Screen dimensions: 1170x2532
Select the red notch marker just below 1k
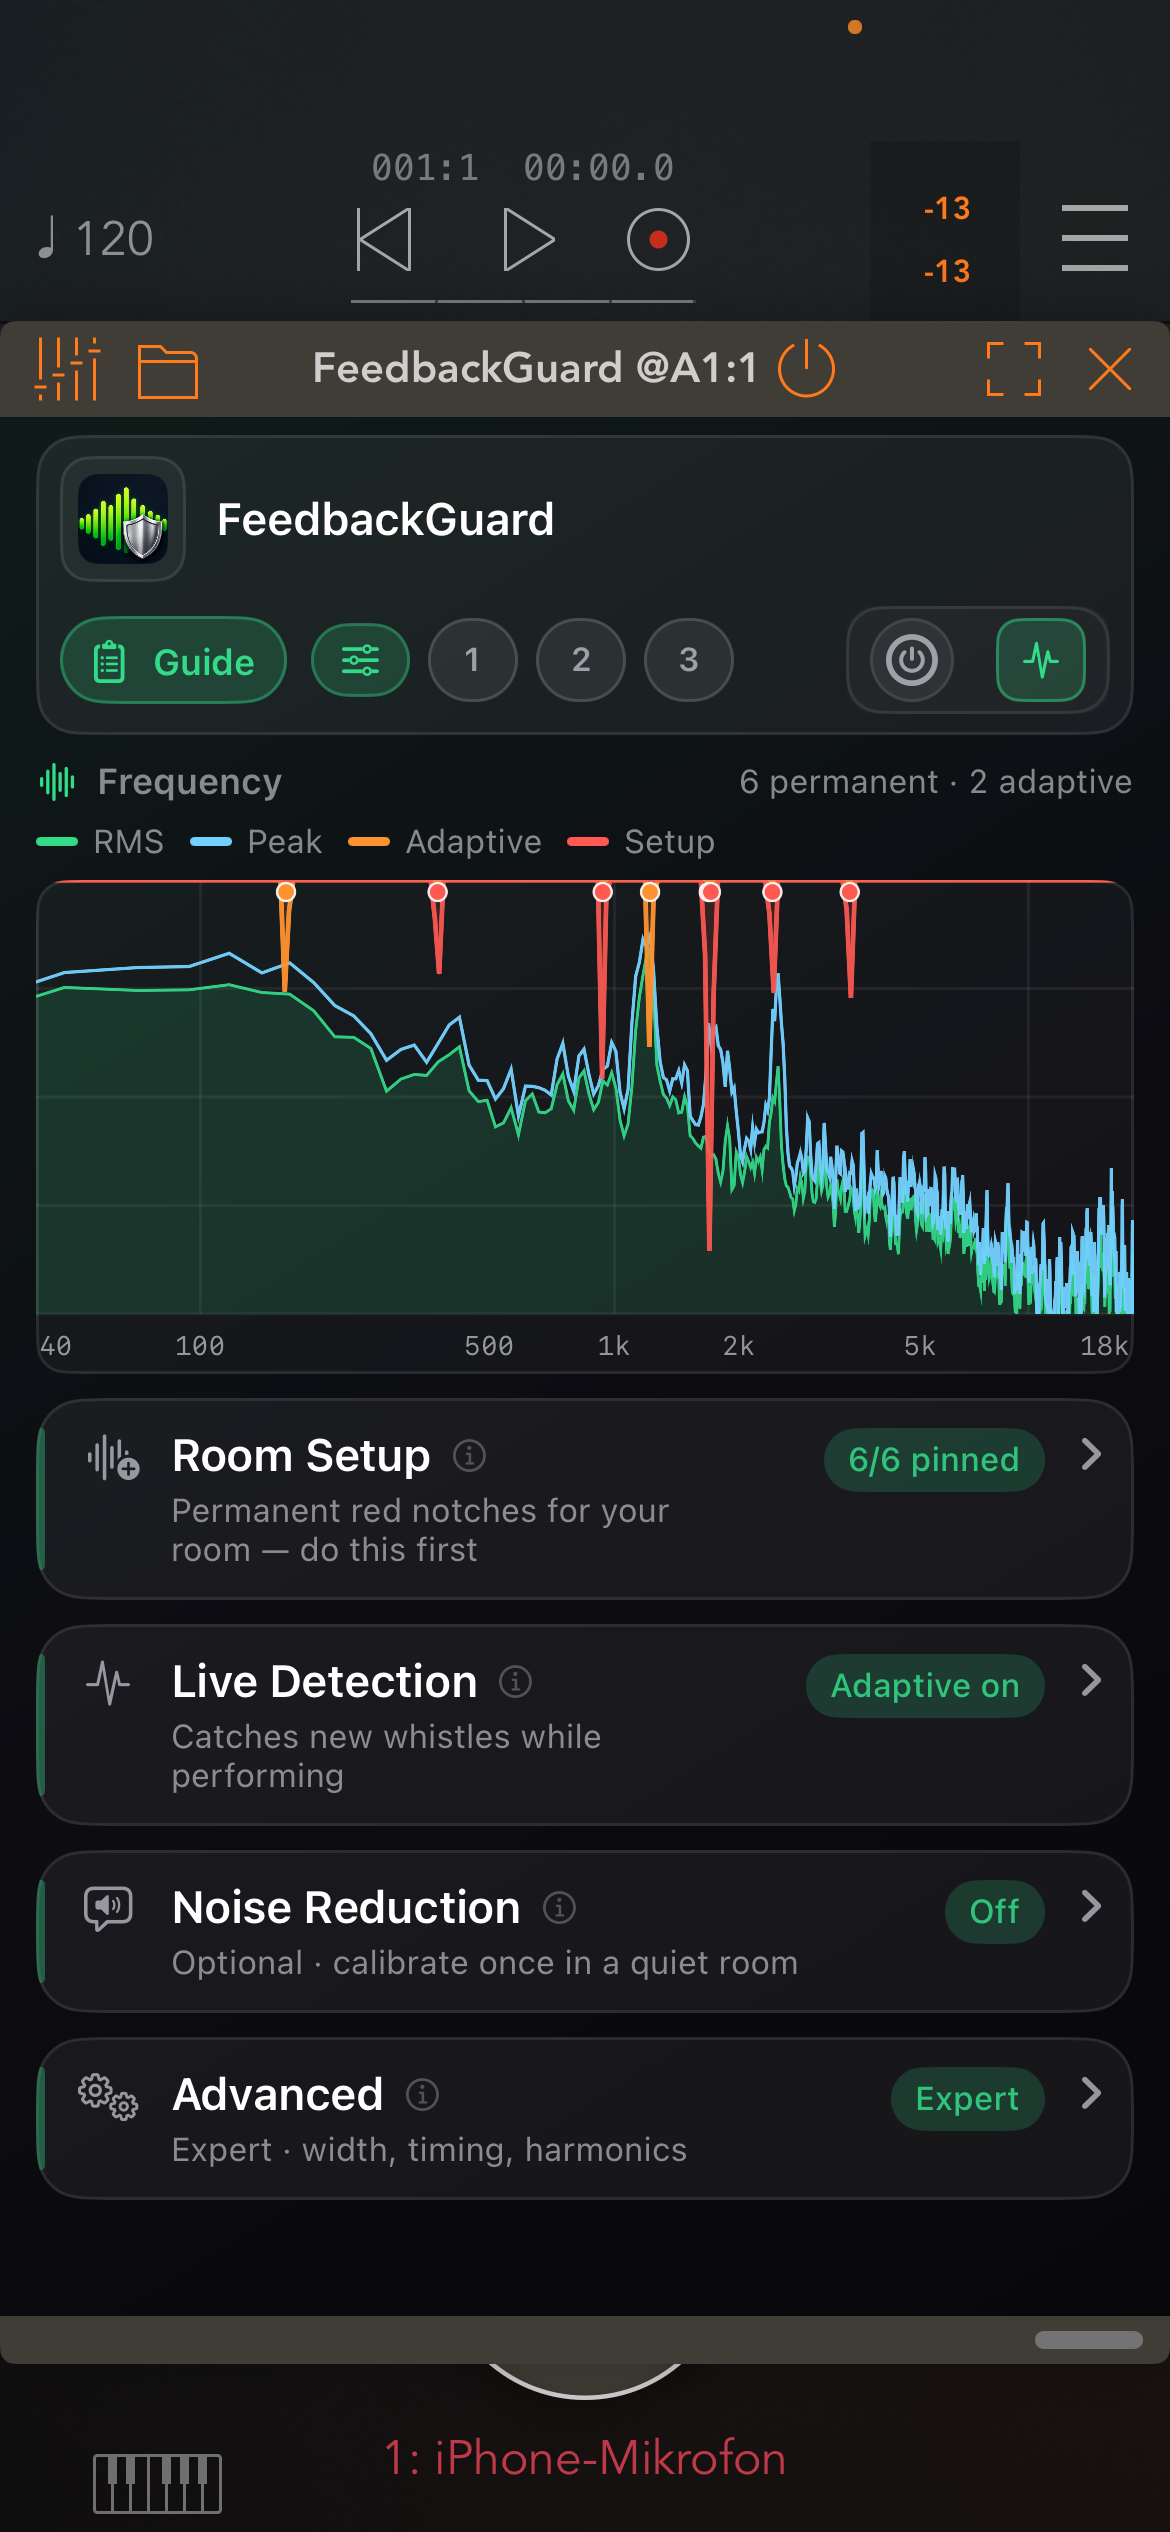click(x=602, y=891)
